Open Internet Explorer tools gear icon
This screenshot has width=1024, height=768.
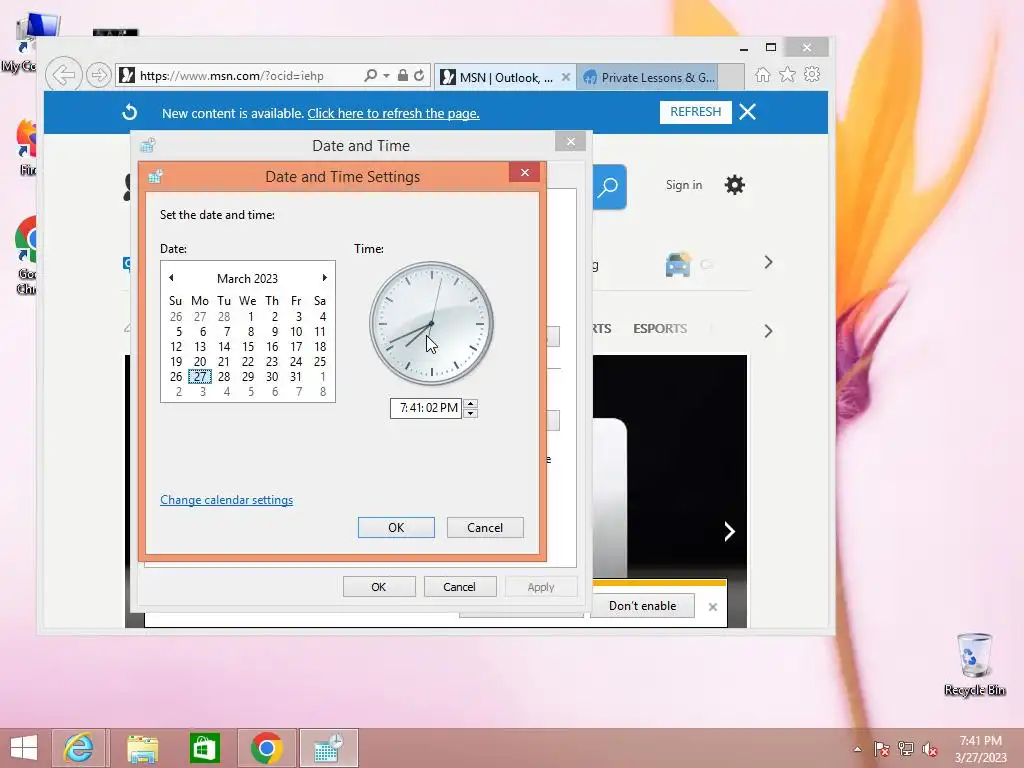coord(812,74)
